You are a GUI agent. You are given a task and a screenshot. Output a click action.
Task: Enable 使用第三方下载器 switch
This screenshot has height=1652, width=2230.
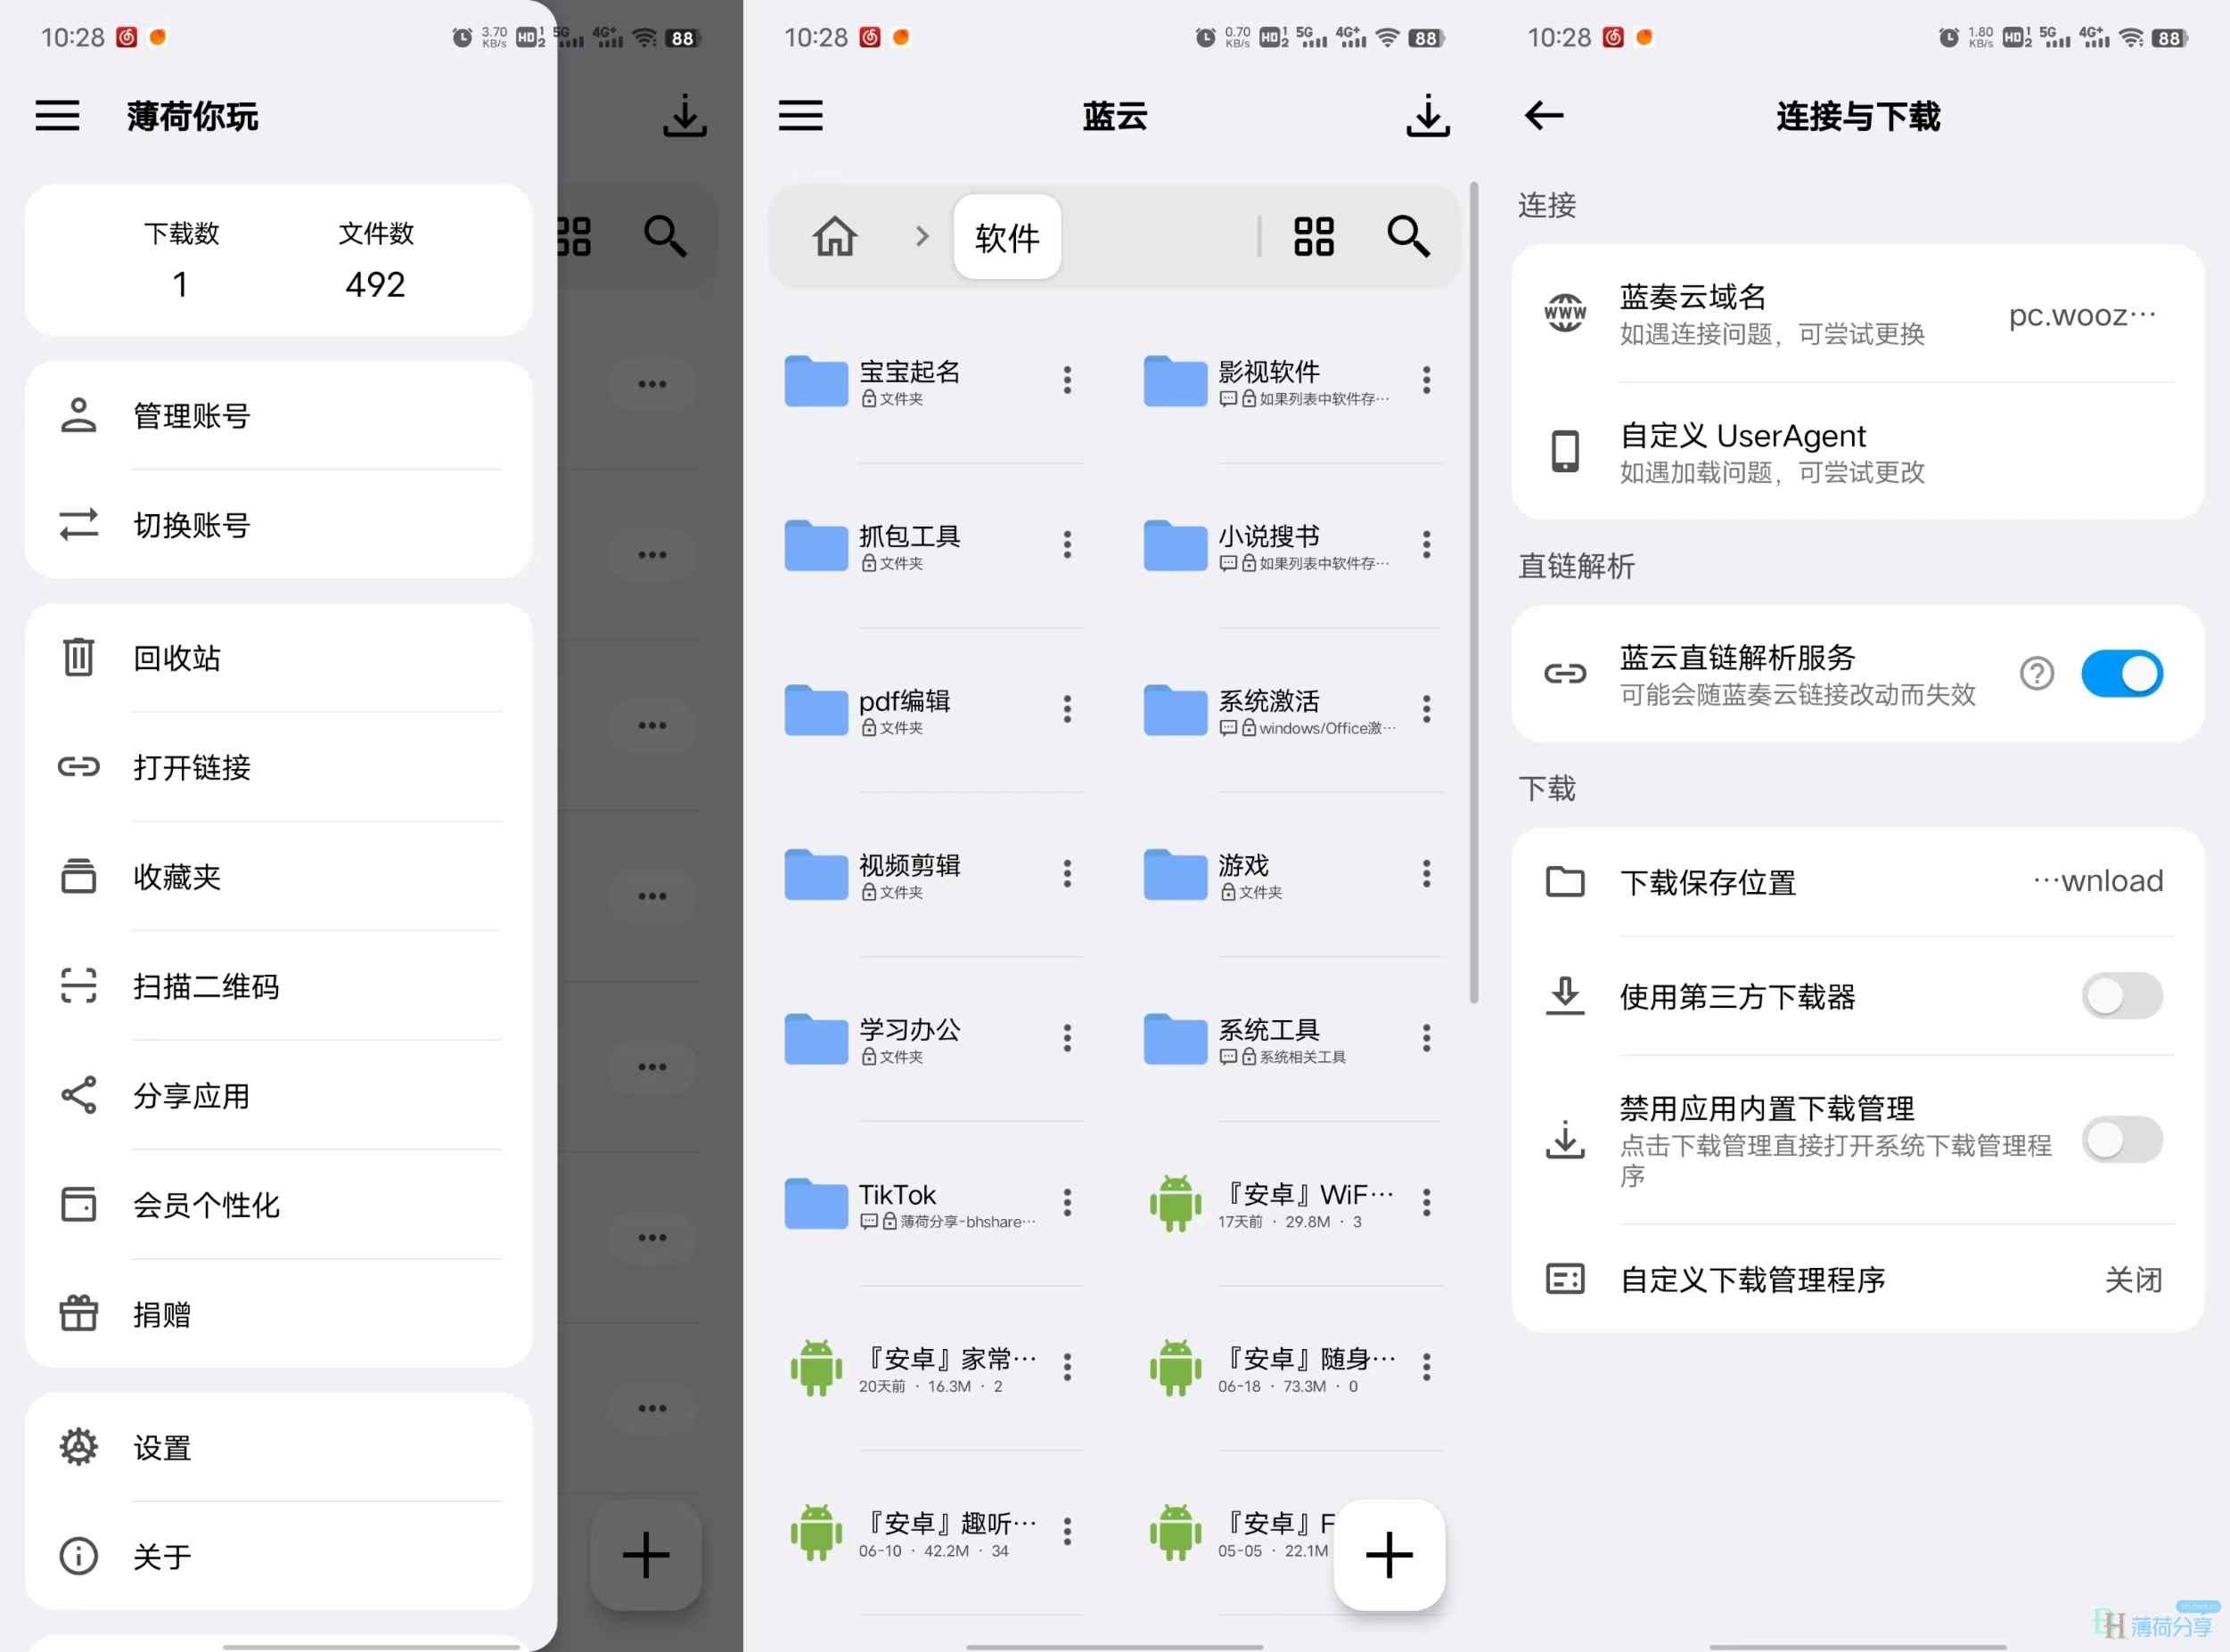(x=2121, y=996)
